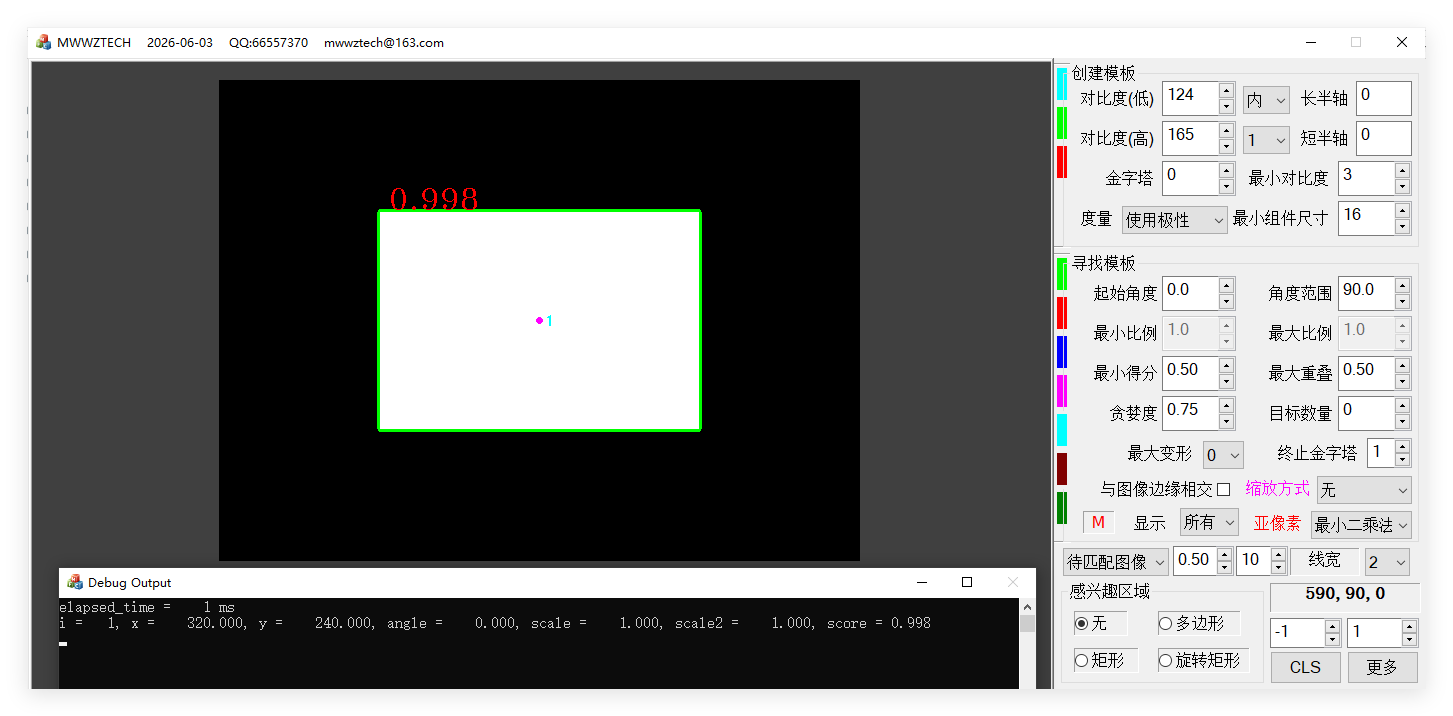
Task: Click the Debug Output window icon
Action: coord(75,582)
